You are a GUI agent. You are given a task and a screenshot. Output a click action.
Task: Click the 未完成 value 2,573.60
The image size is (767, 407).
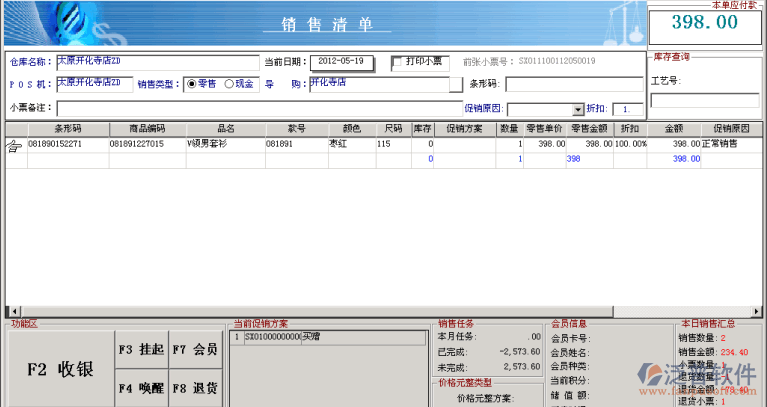pyautogui.click(x=522, y=367)
